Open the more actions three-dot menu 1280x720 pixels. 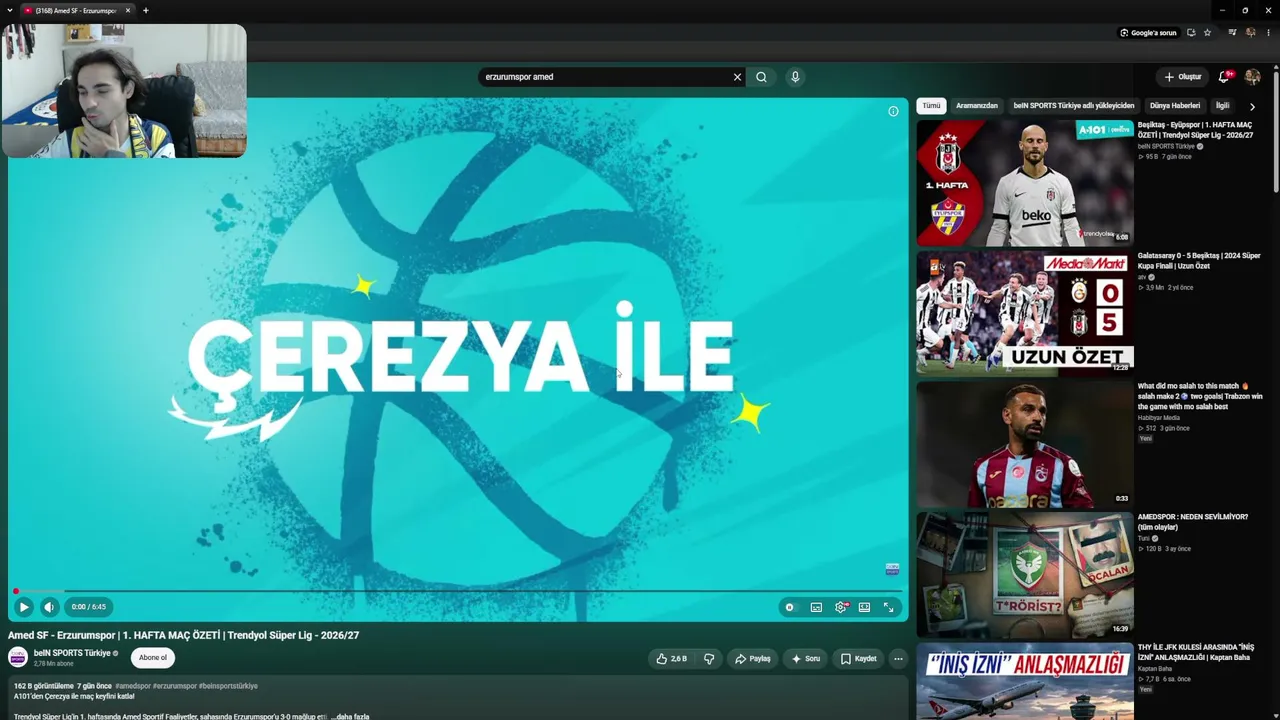(x=898, y=659)
